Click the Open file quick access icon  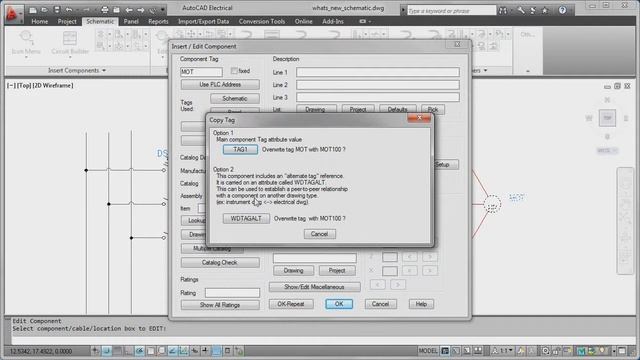[x=44, y=10]
